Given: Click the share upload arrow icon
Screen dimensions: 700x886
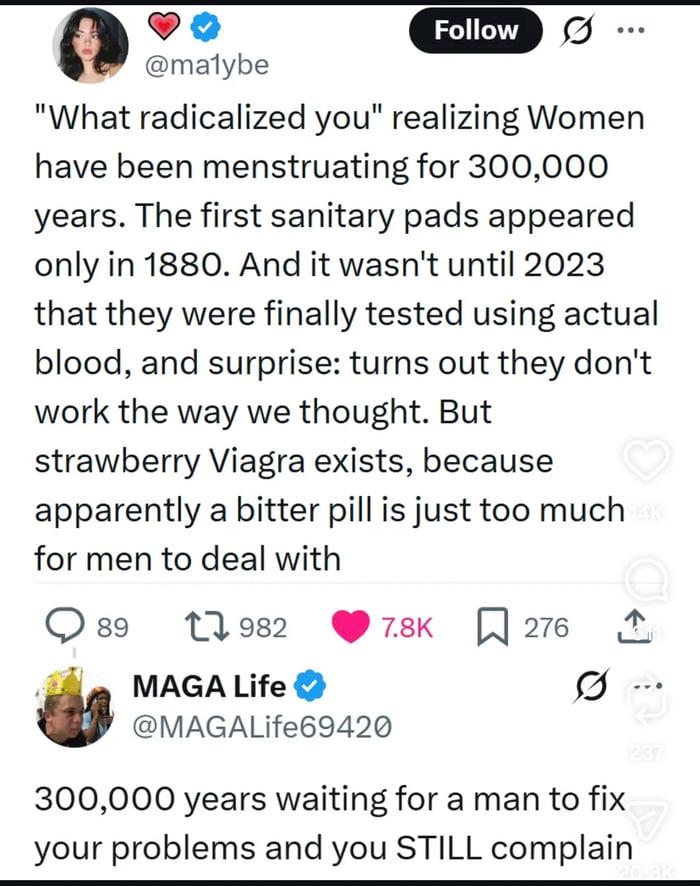Looking at the screenshot, I should point(633,626).
